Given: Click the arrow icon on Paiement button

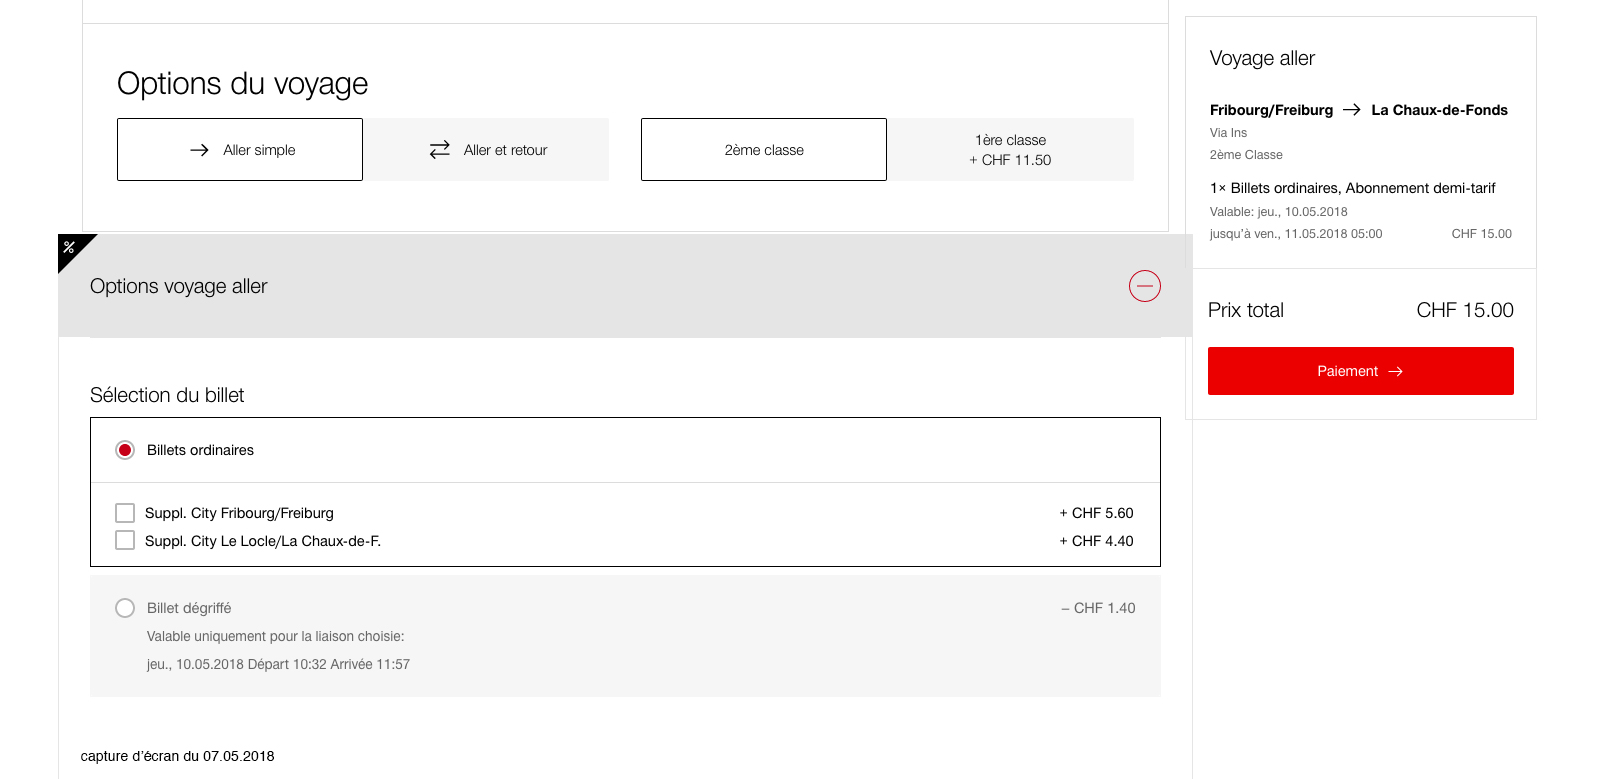Looking at the screenshot, I should (1396, 371).
